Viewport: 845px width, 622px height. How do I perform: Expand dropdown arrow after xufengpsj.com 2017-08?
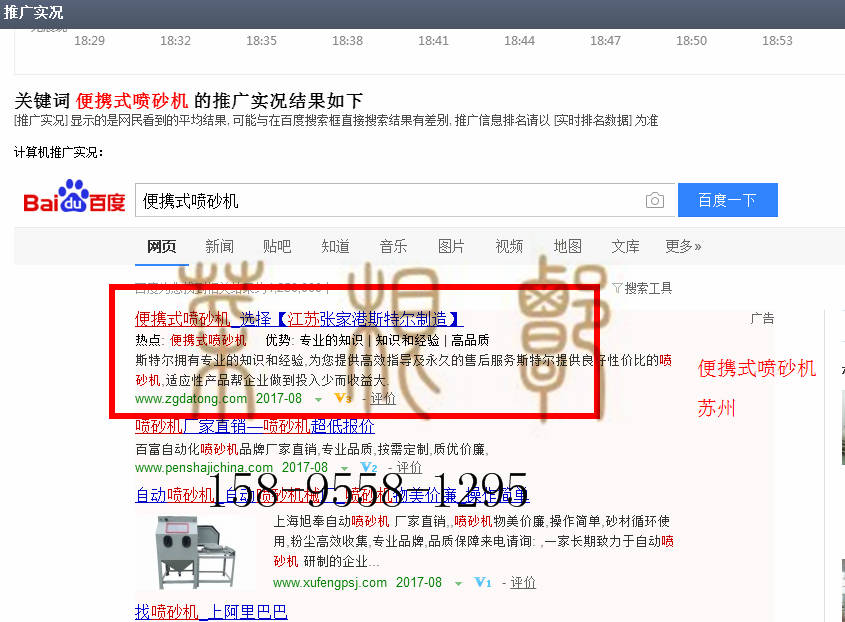coord(458,584)
